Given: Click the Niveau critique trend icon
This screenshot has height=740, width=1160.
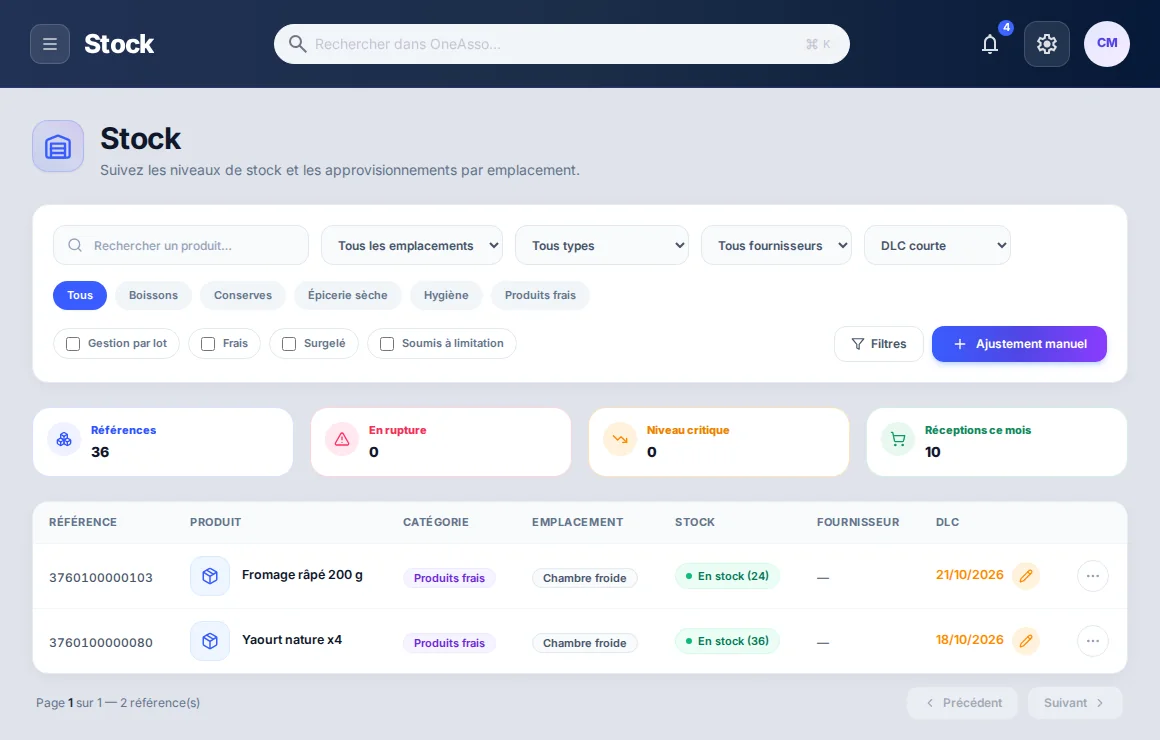Looking at the screenshot, I should click(x=620, y=440).
